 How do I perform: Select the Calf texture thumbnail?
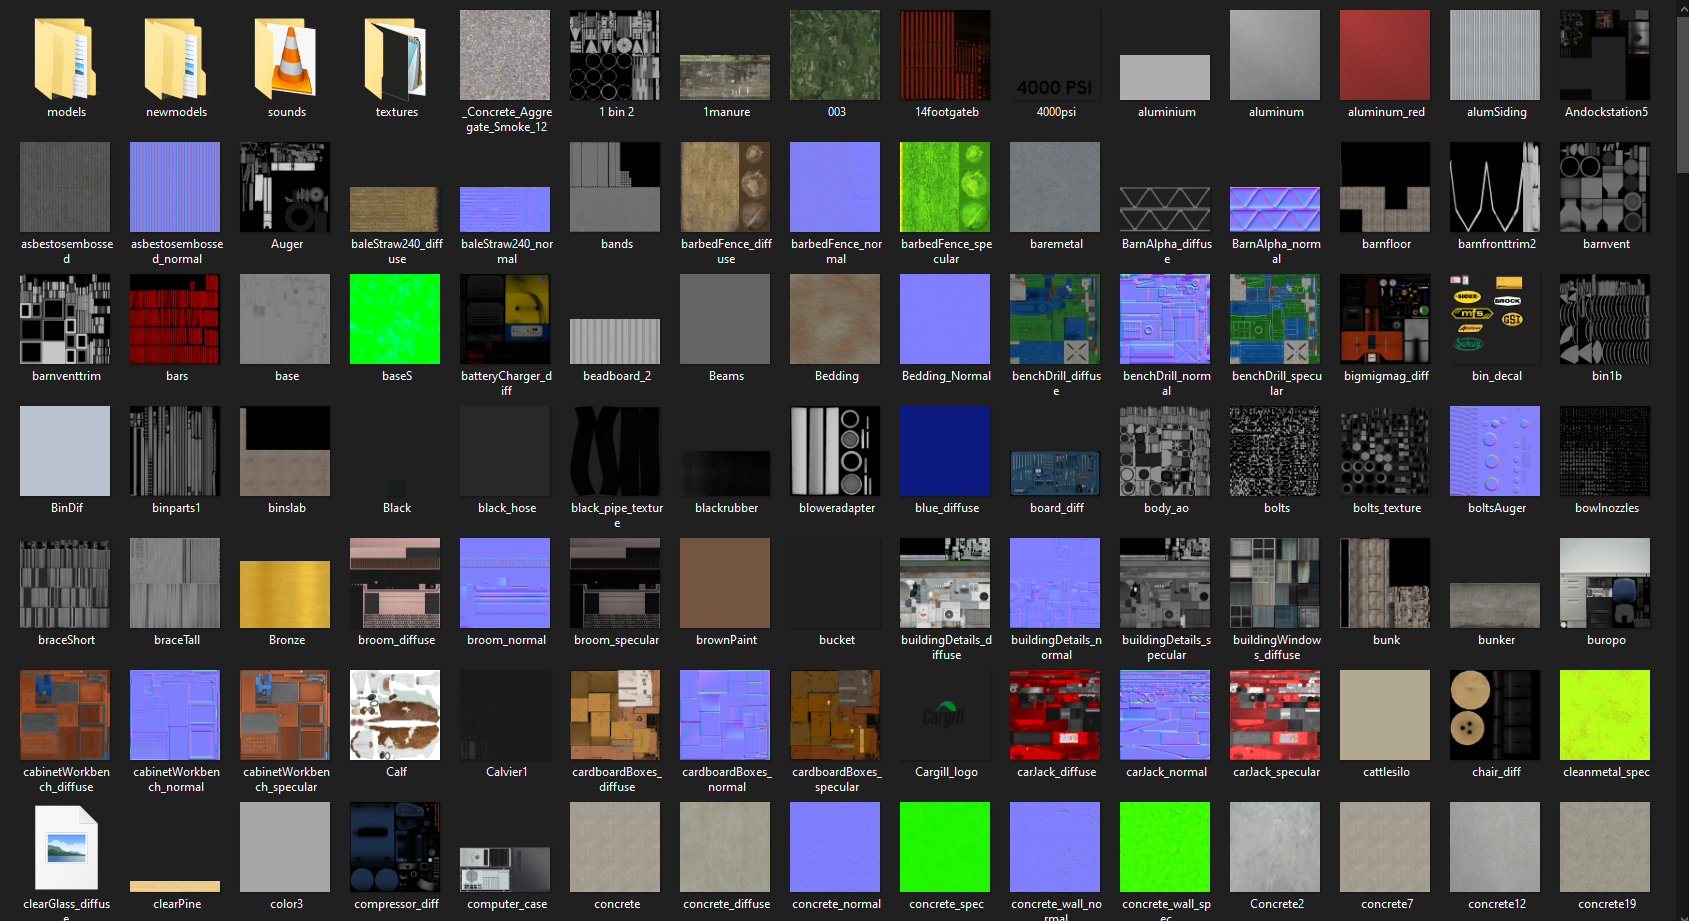pyautogui.click(x=394, y=715)
